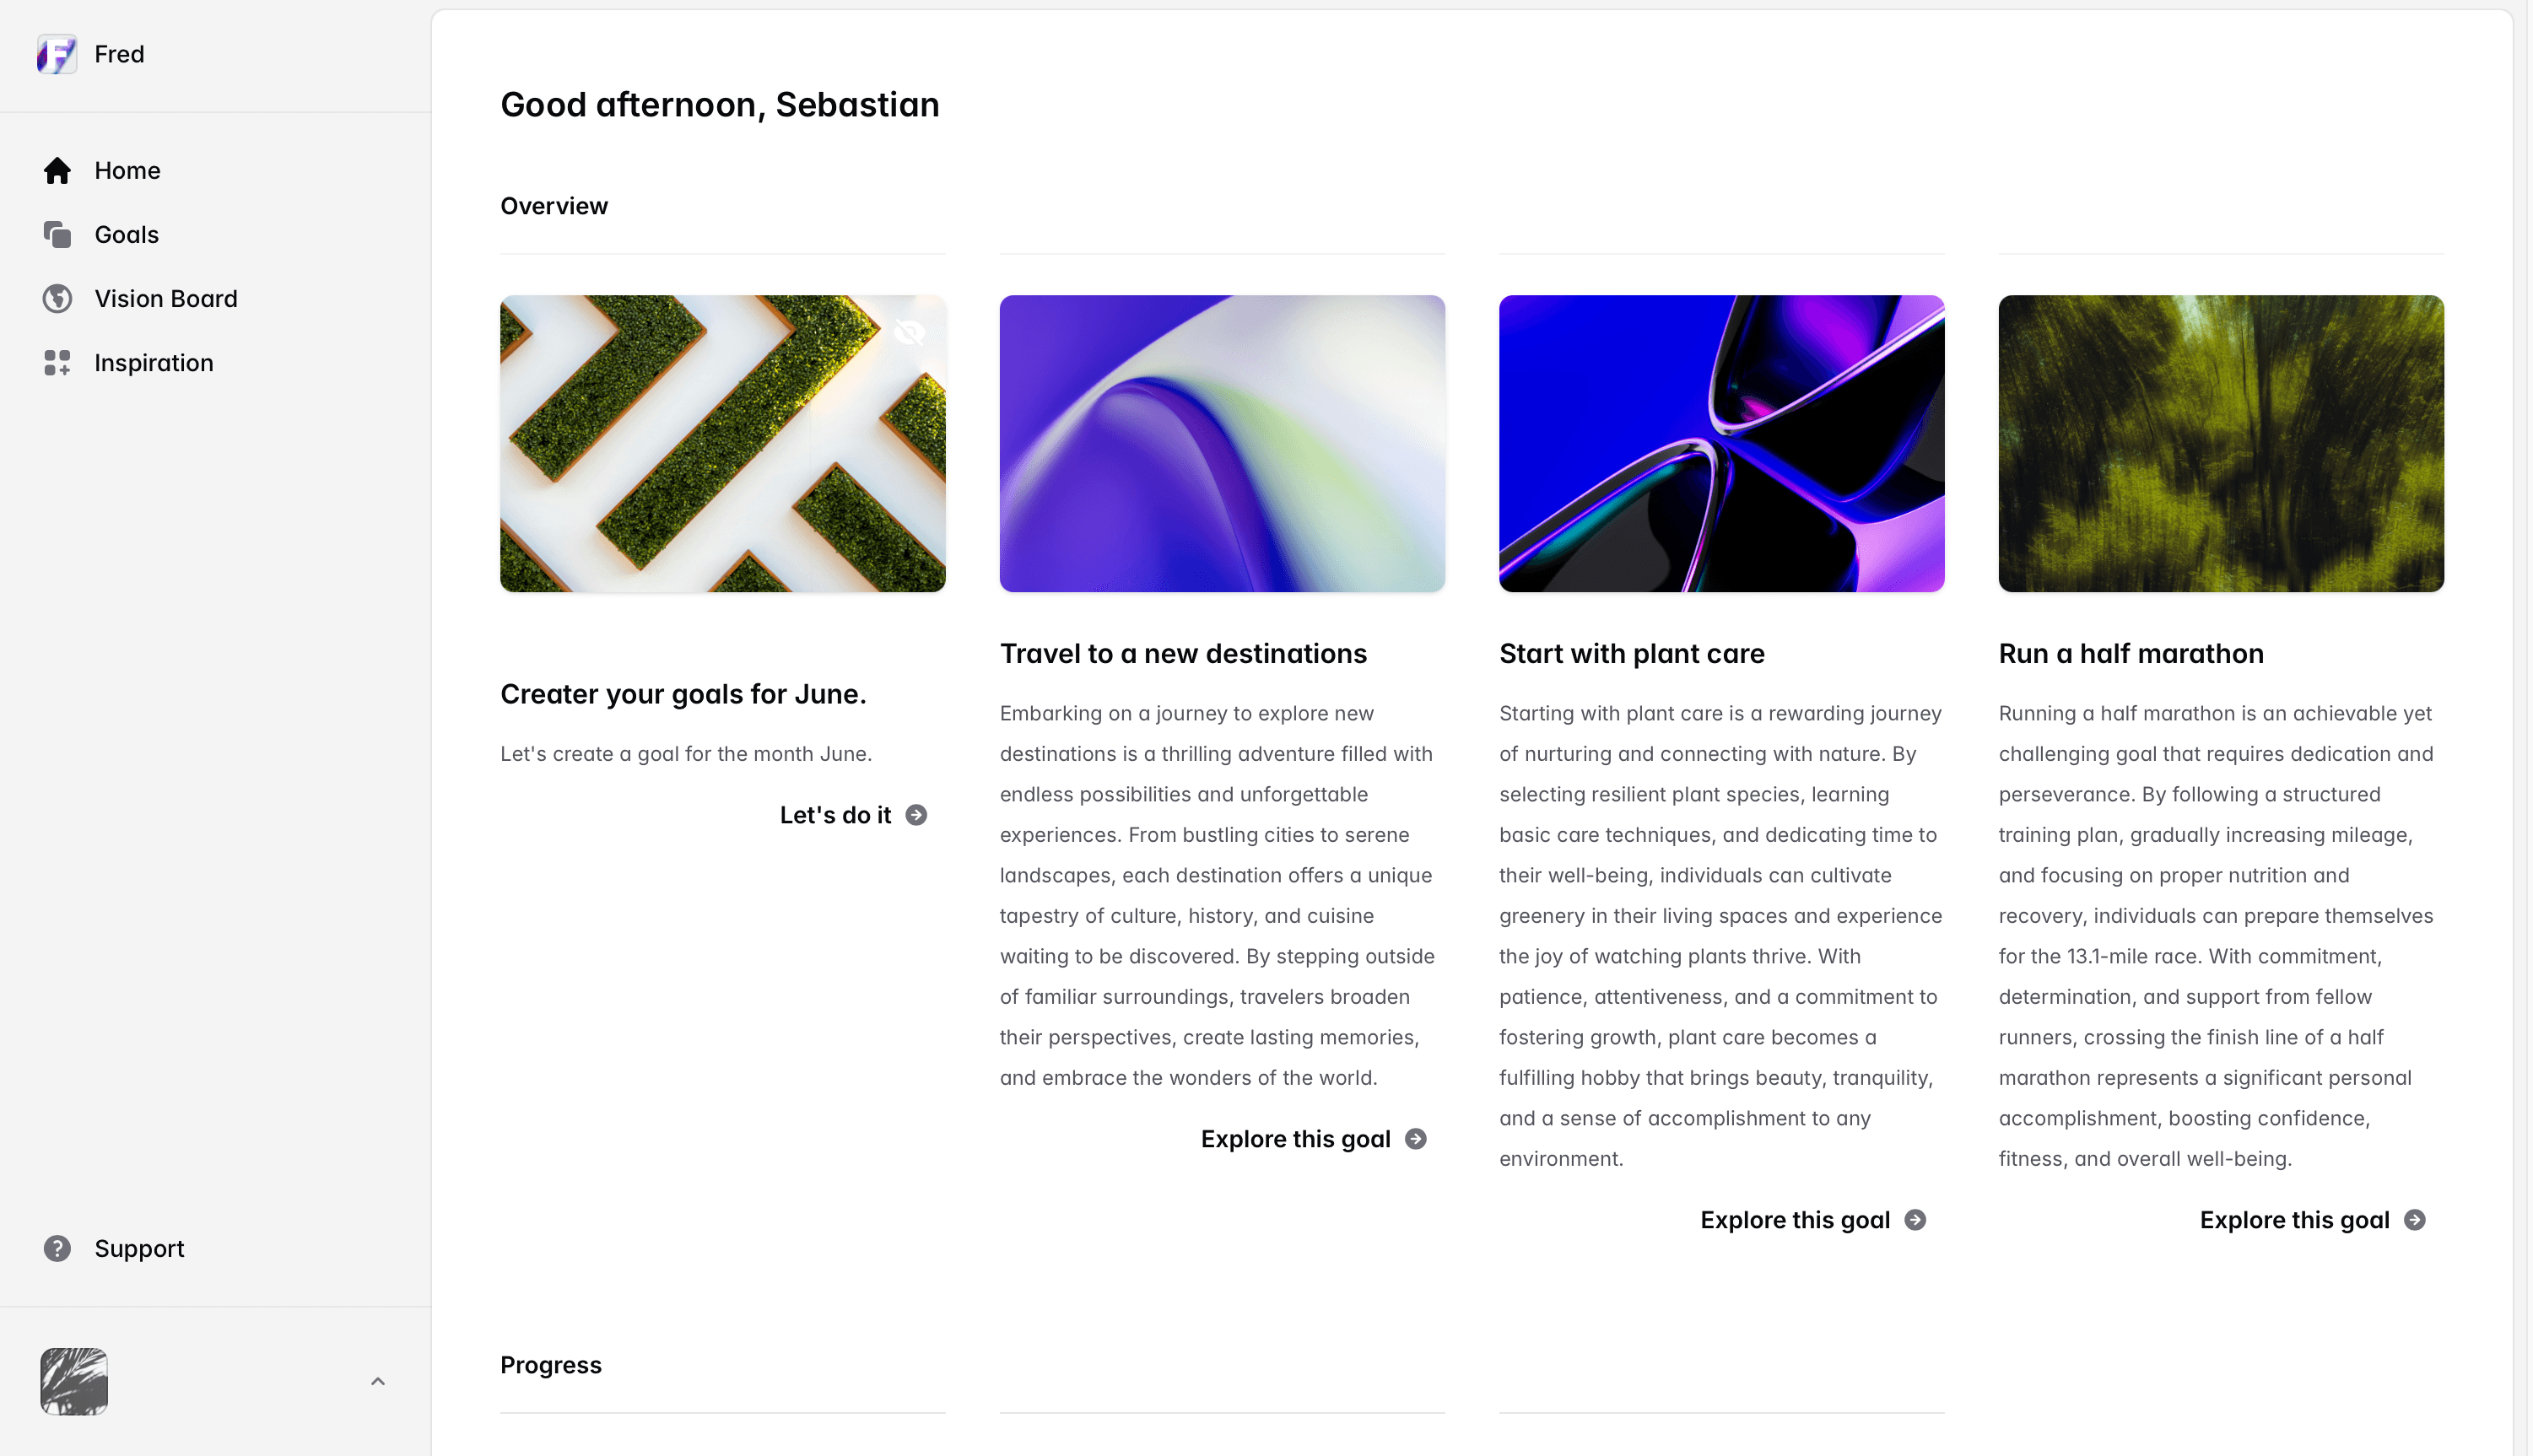This screenshot has height=1456, width=2533.
Task: Click the Inspiration grid-plus icon
Action: click(x=57, y=363)
